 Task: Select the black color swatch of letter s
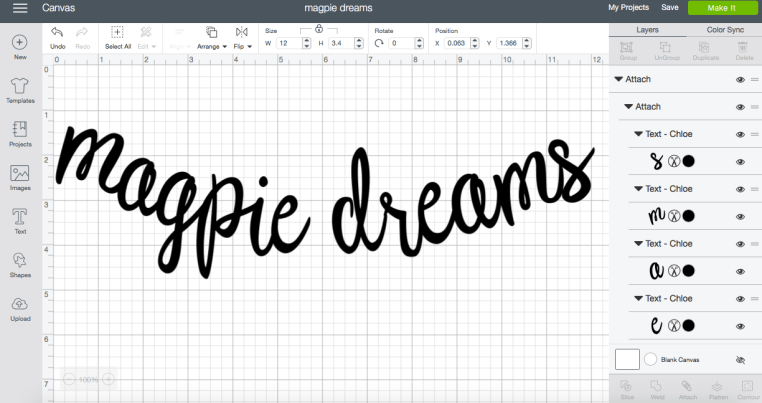[688, 161]
